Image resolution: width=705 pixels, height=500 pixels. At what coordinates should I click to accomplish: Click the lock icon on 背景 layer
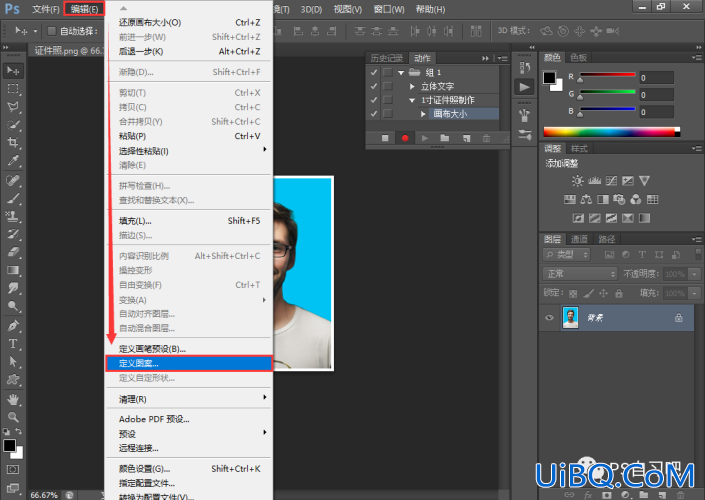pyautogui.click(x=678, y=318)
